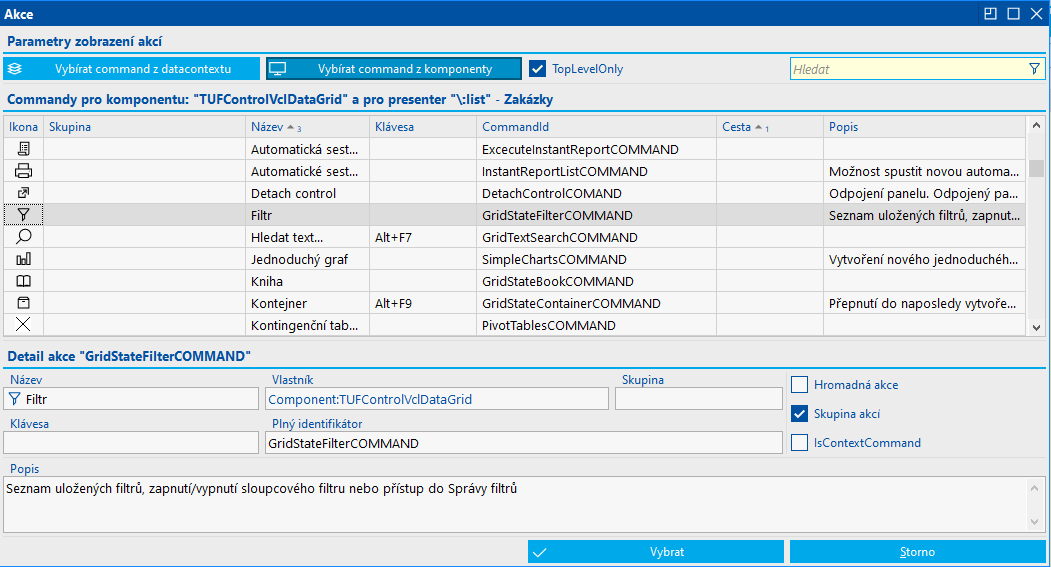Image resolution: width=1051 pixels, height=567 pixels.
Task: Select the DetachControlCOMAND cell
Action: (x=597, y=193)
